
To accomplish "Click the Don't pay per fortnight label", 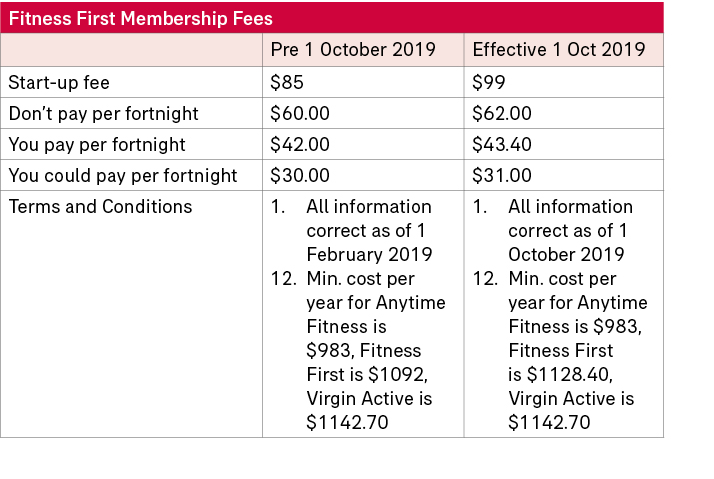I will (x=103, y=113).
